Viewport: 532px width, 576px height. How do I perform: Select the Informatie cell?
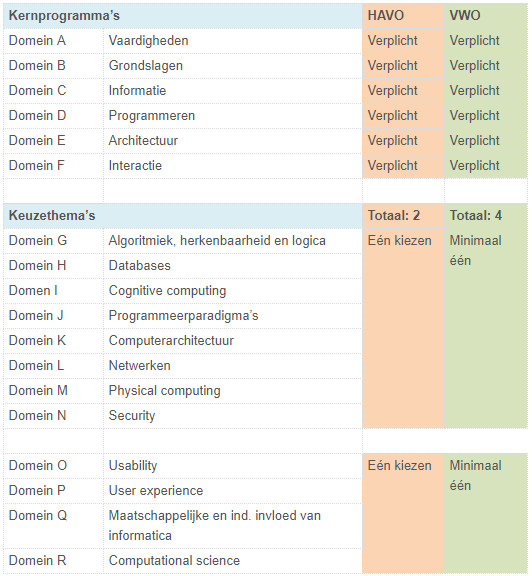coord(233,91)
